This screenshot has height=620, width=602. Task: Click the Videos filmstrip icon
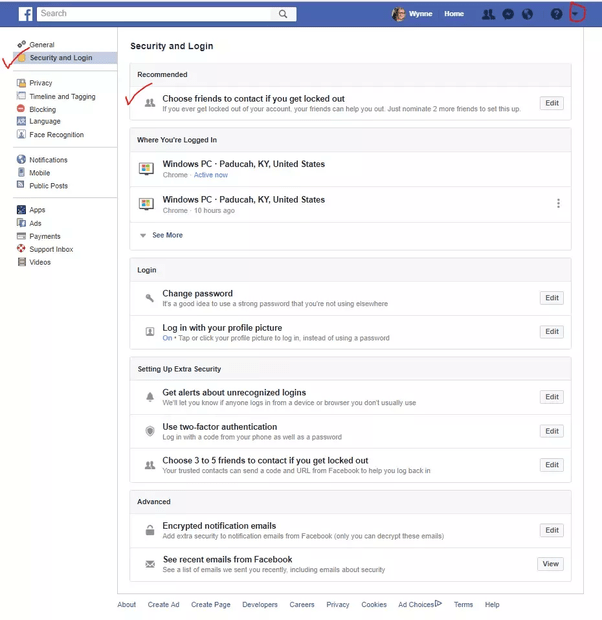click(22, 262)
